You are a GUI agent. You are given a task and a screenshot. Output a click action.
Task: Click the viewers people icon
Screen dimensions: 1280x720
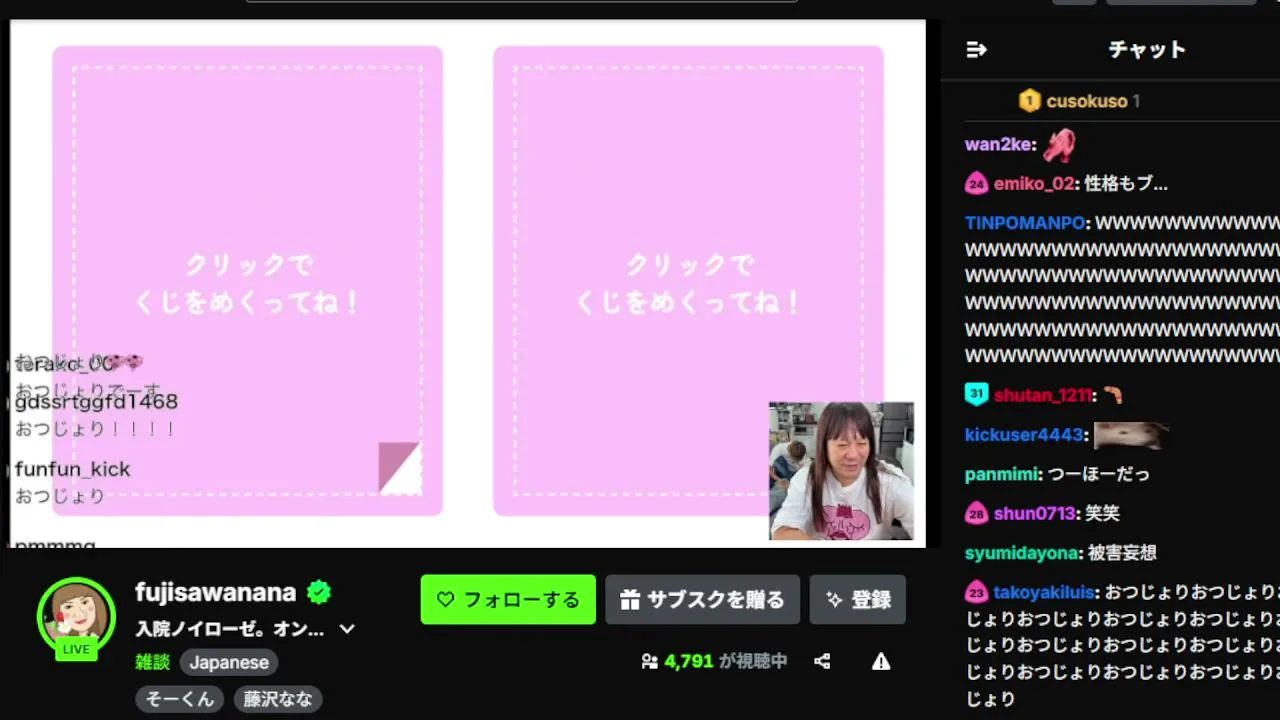click(x=649, y=661)
